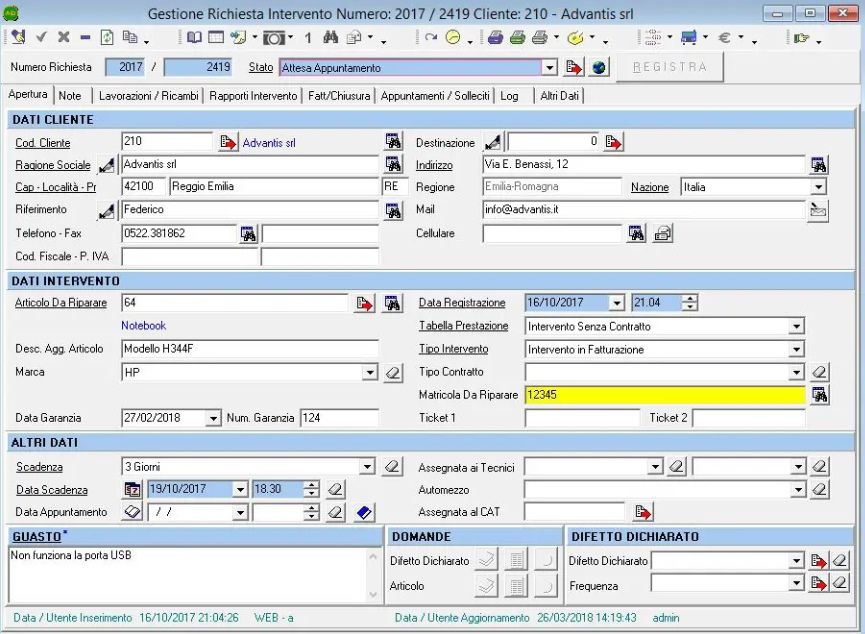The width and height of the screenshot is (865, 634).
Task: Expand Tabella Prestazione dropdown
Action: (x=796, y=327)
